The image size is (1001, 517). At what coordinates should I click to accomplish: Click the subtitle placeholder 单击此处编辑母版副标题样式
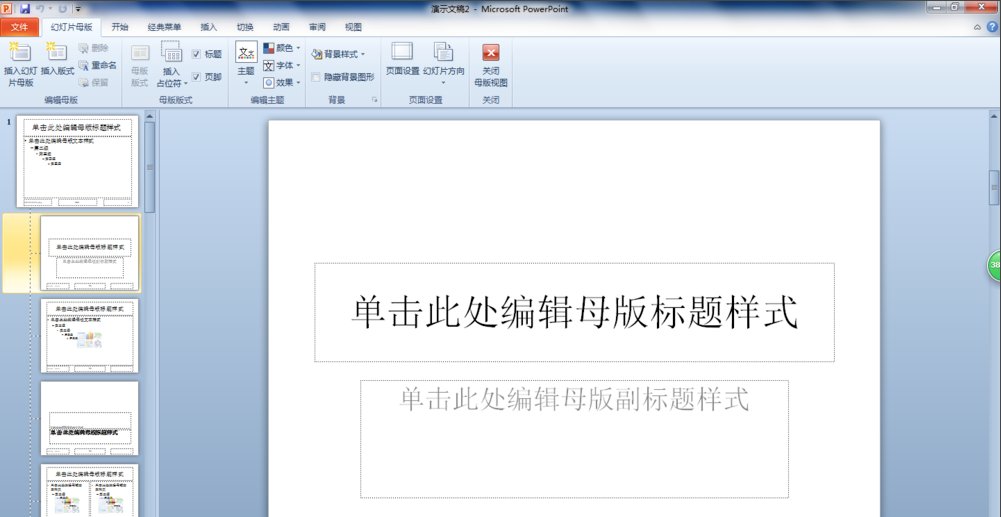pos(575,439)
